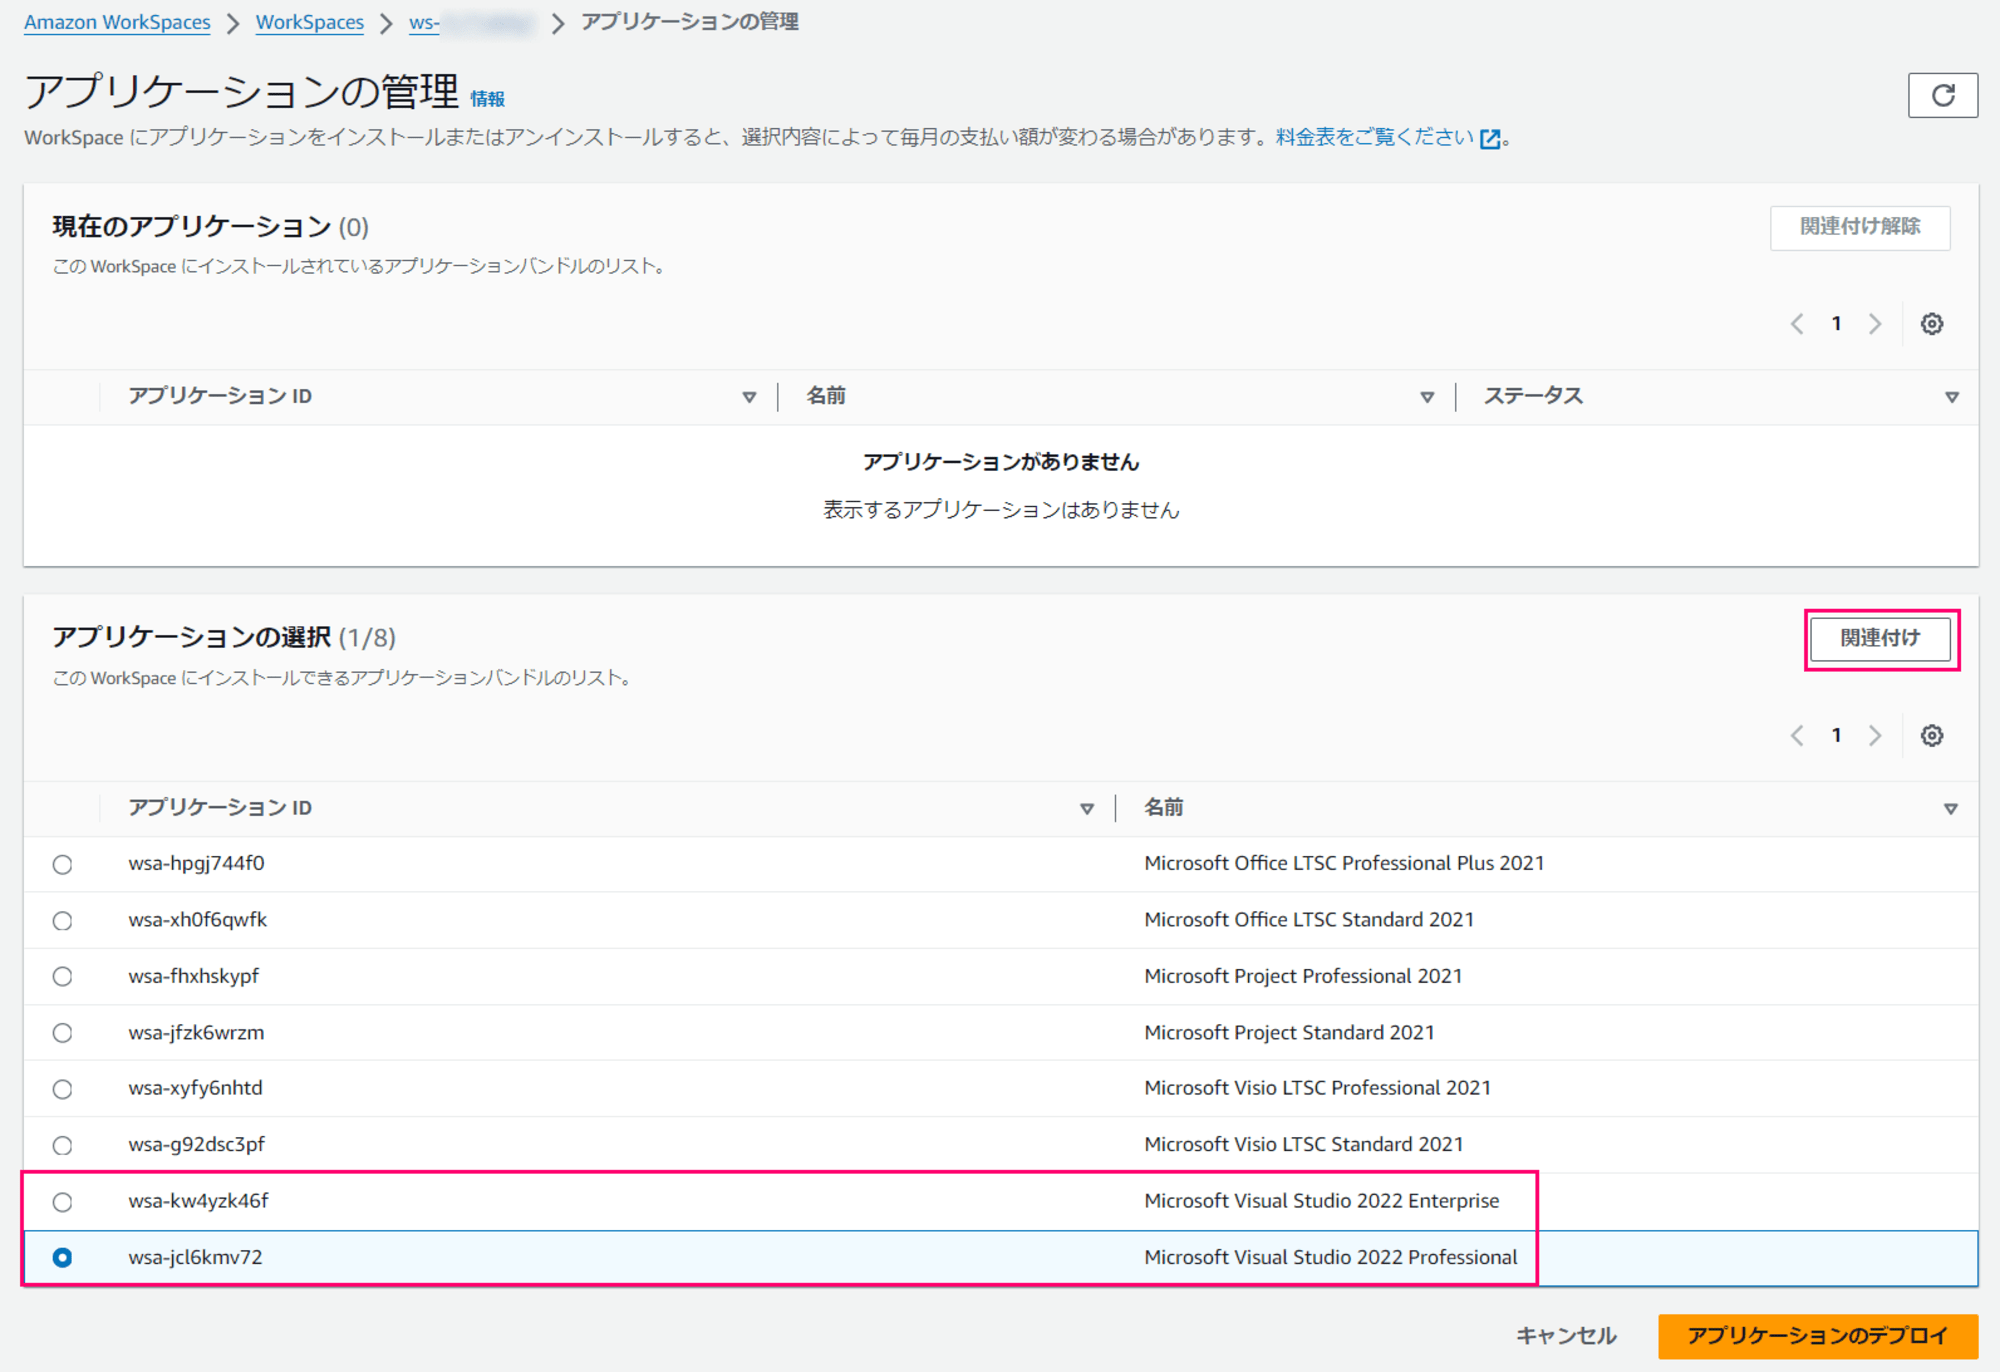Screen dimensions: 2000x1372
Task: Click キャンセル button
Action: 1566,1336
